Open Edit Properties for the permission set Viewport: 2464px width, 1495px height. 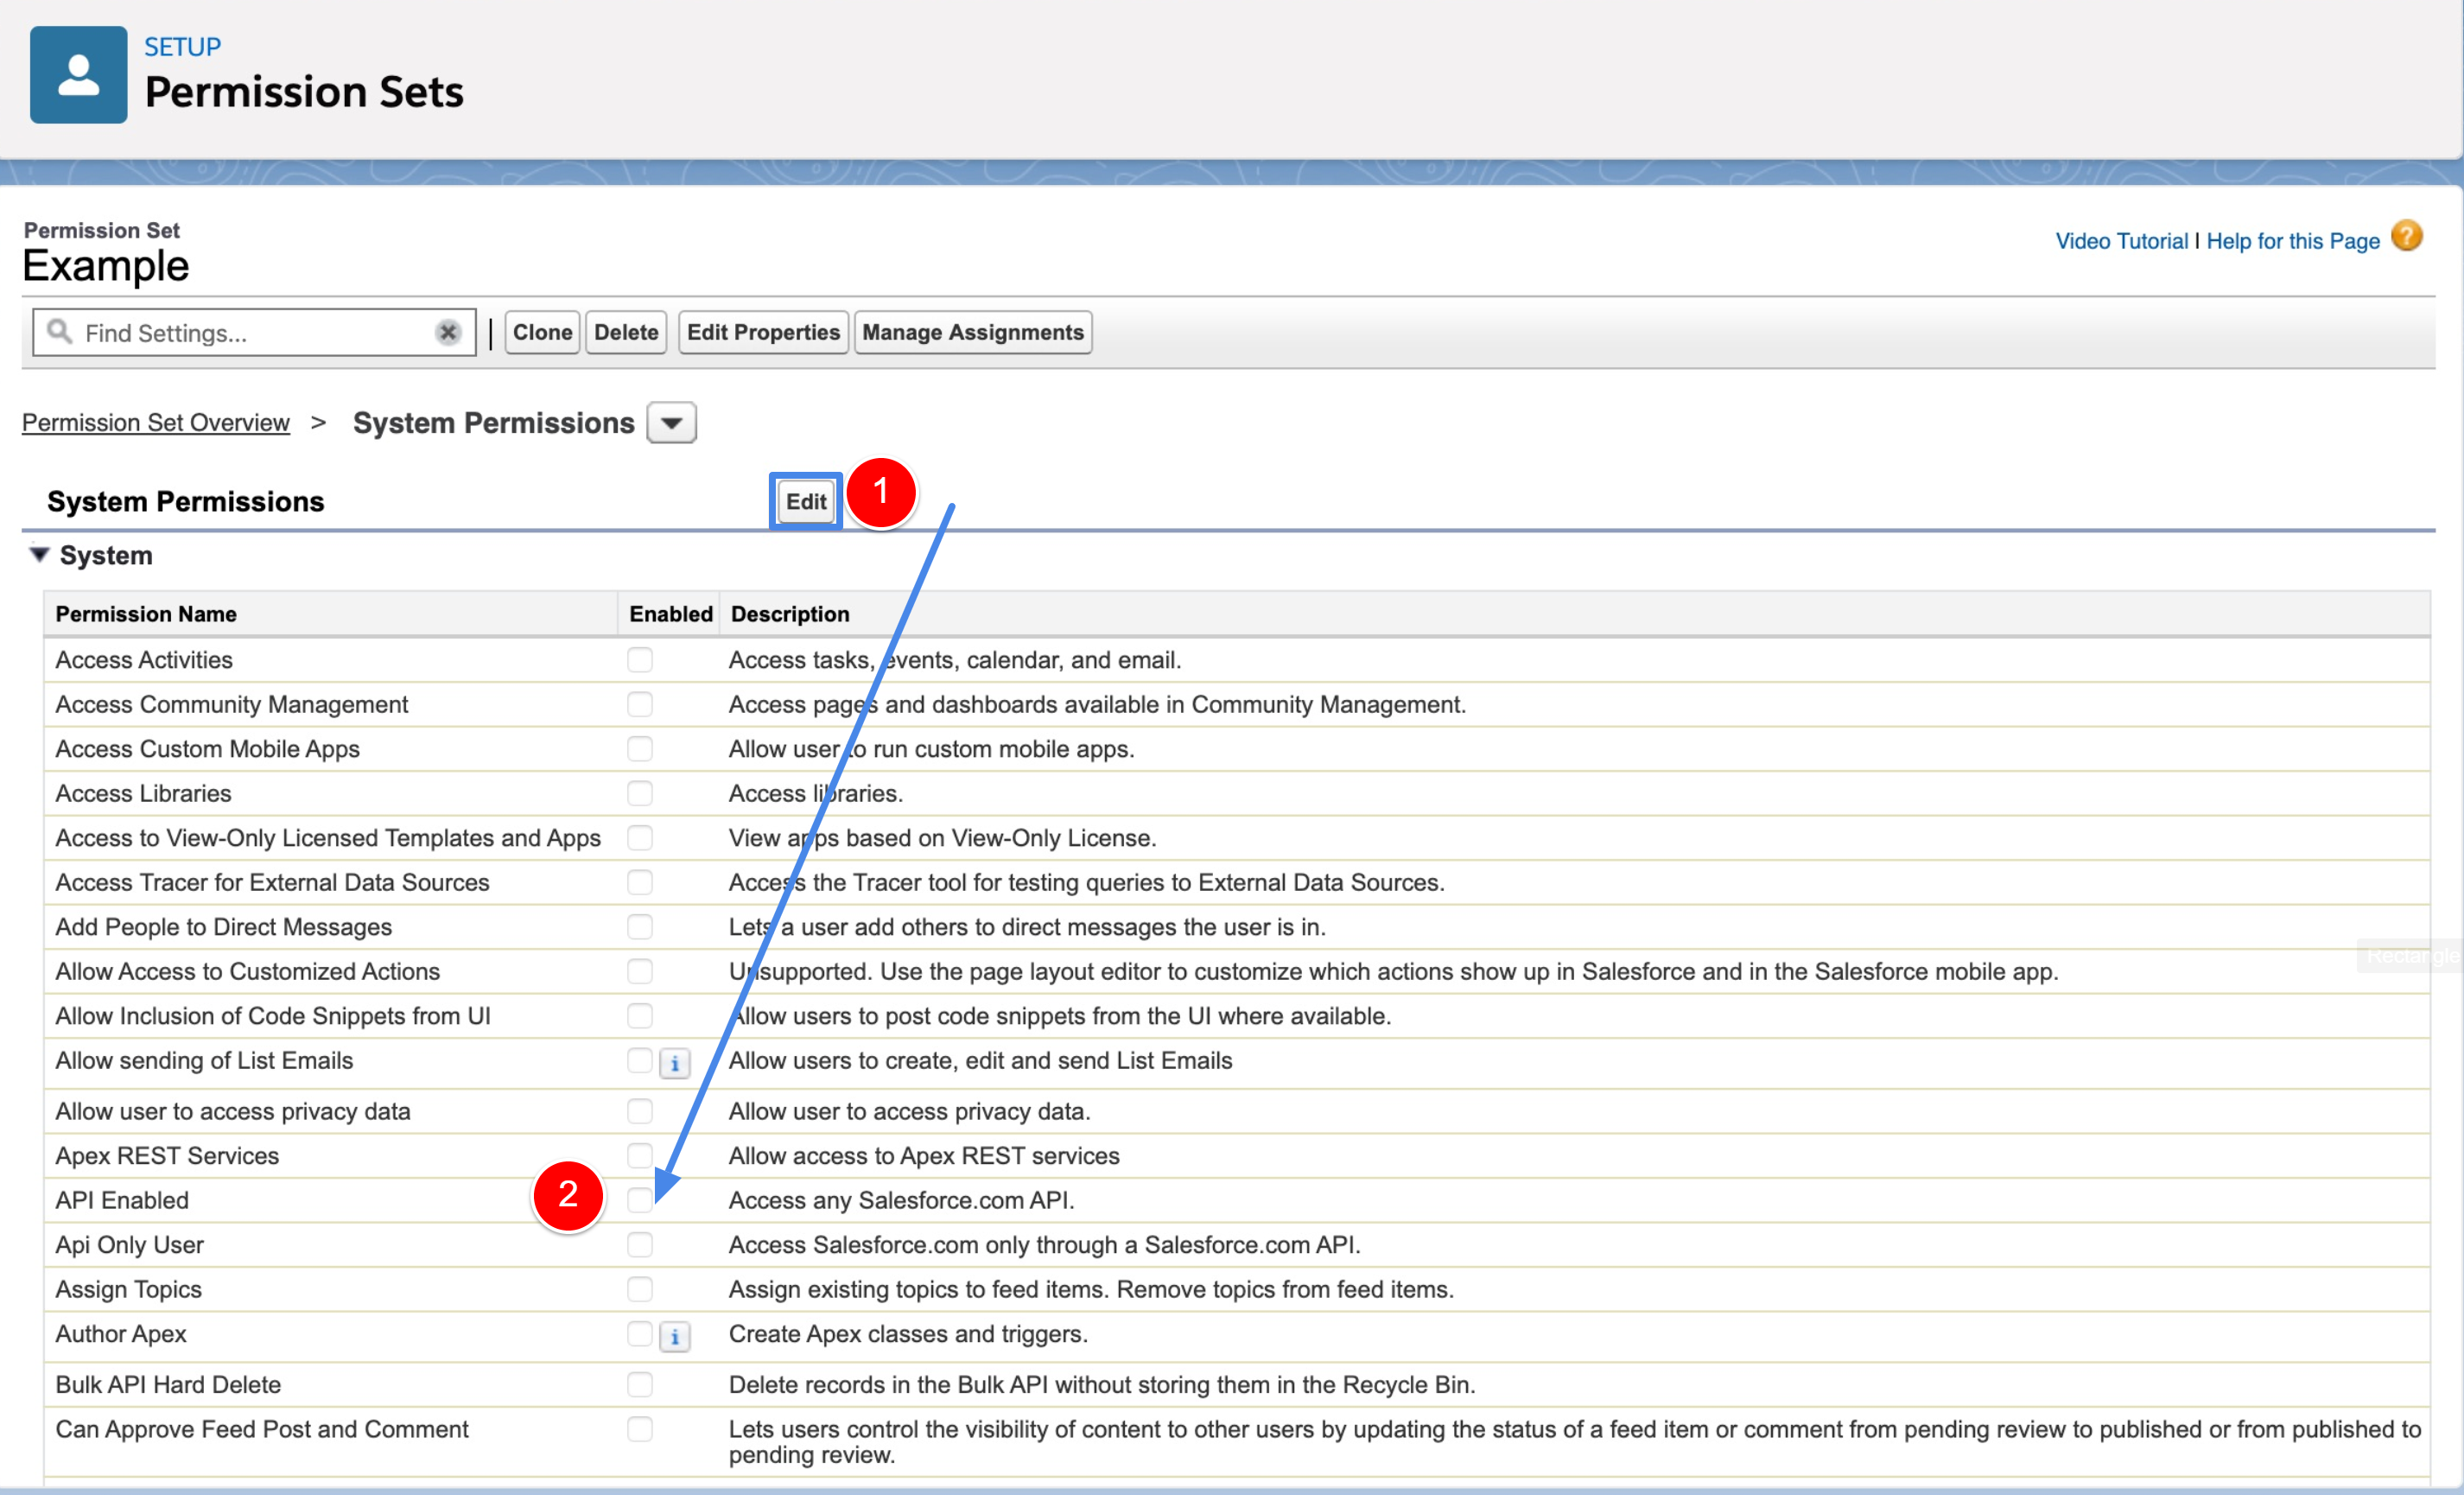click(x=762, y=332)
